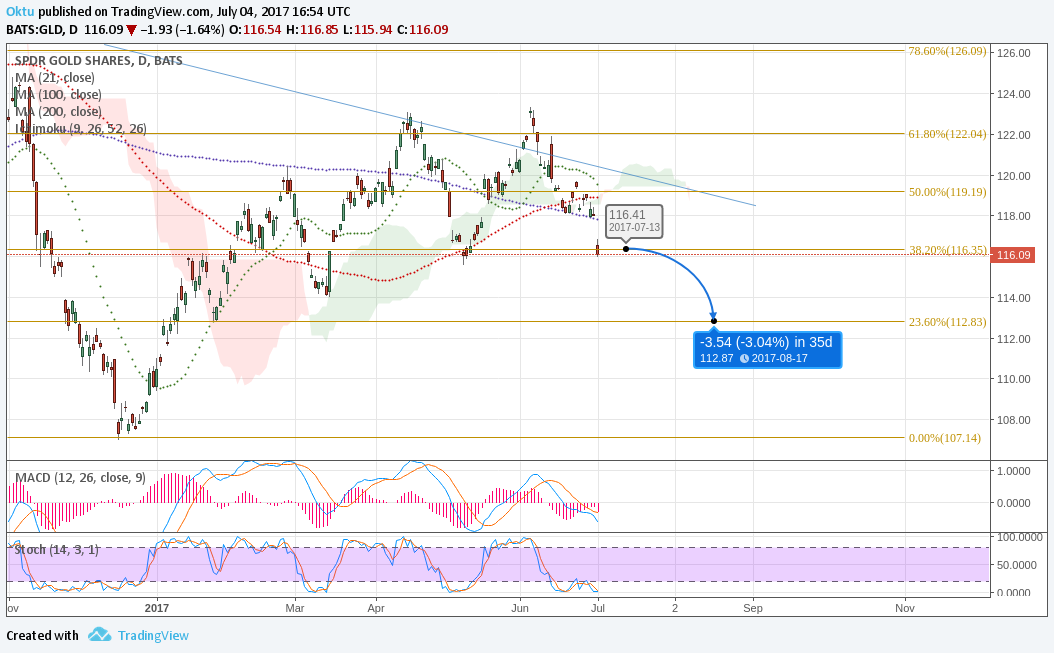The width and height of the screenshot is (1054, 653).
Task: Click the 2017 label on the time axis
Action: pos(157,608)
